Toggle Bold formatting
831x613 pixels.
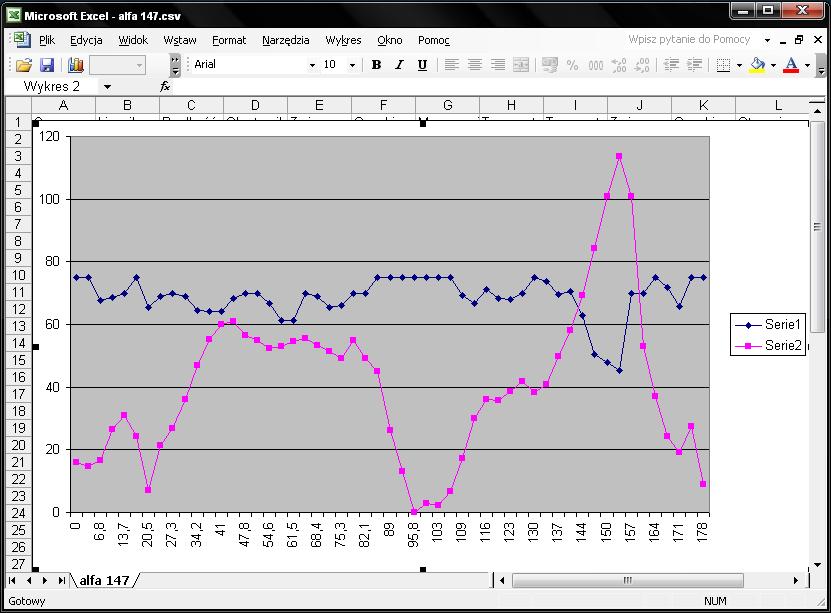376,65
